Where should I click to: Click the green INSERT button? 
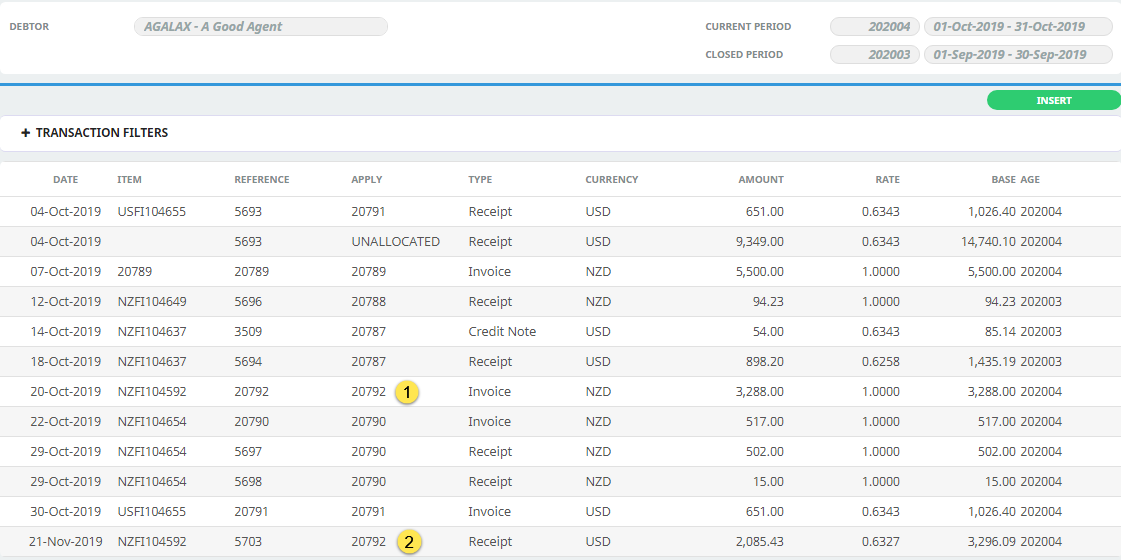coord(1054,100)
